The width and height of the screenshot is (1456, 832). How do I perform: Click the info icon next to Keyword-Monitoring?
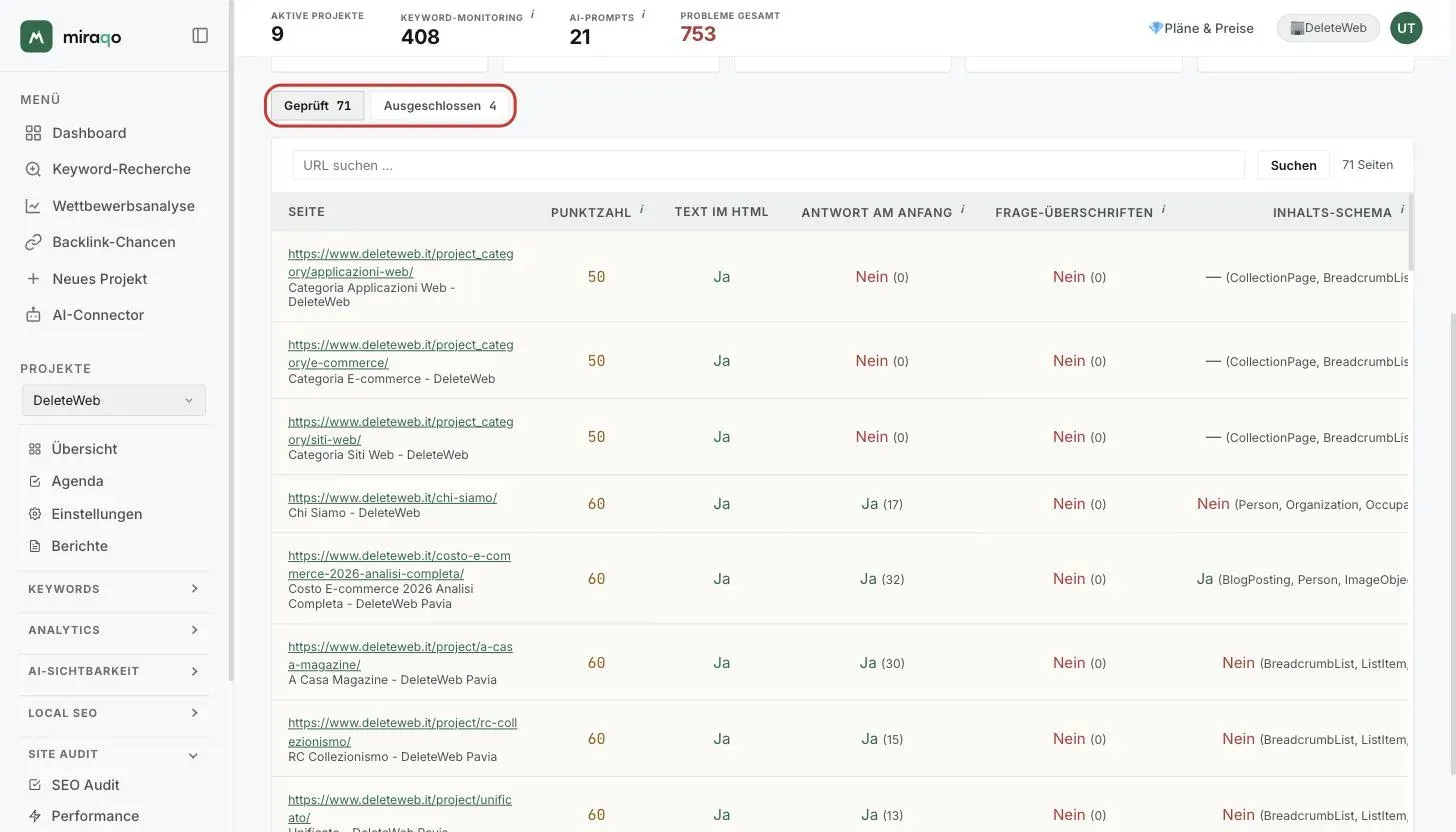[x=532, y=15]
